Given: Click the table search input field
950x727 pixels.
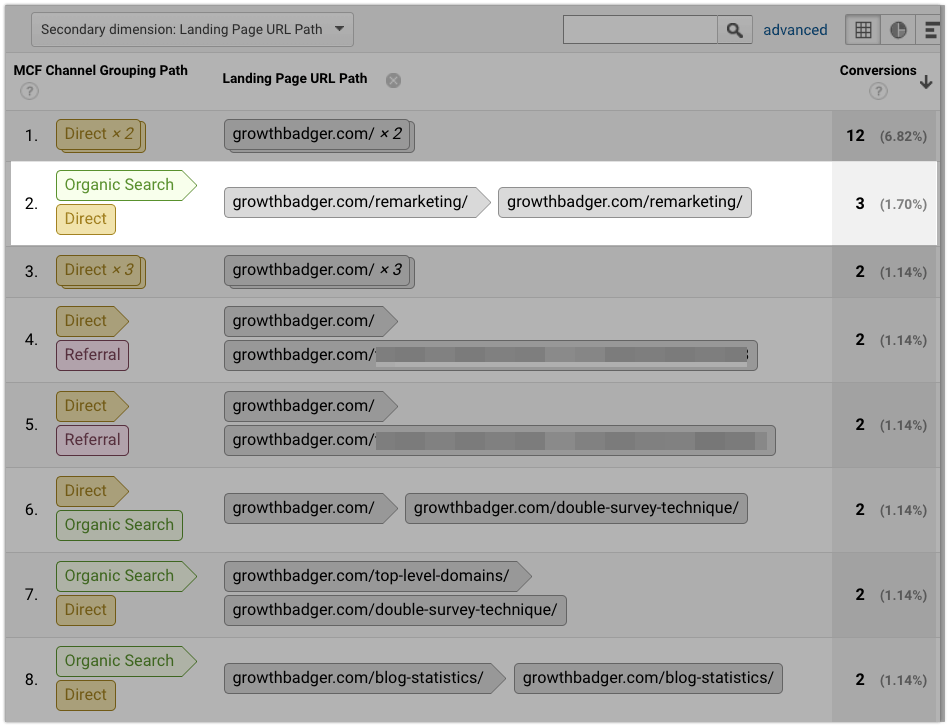Looking at the screenshot, I should click(640, 30).
